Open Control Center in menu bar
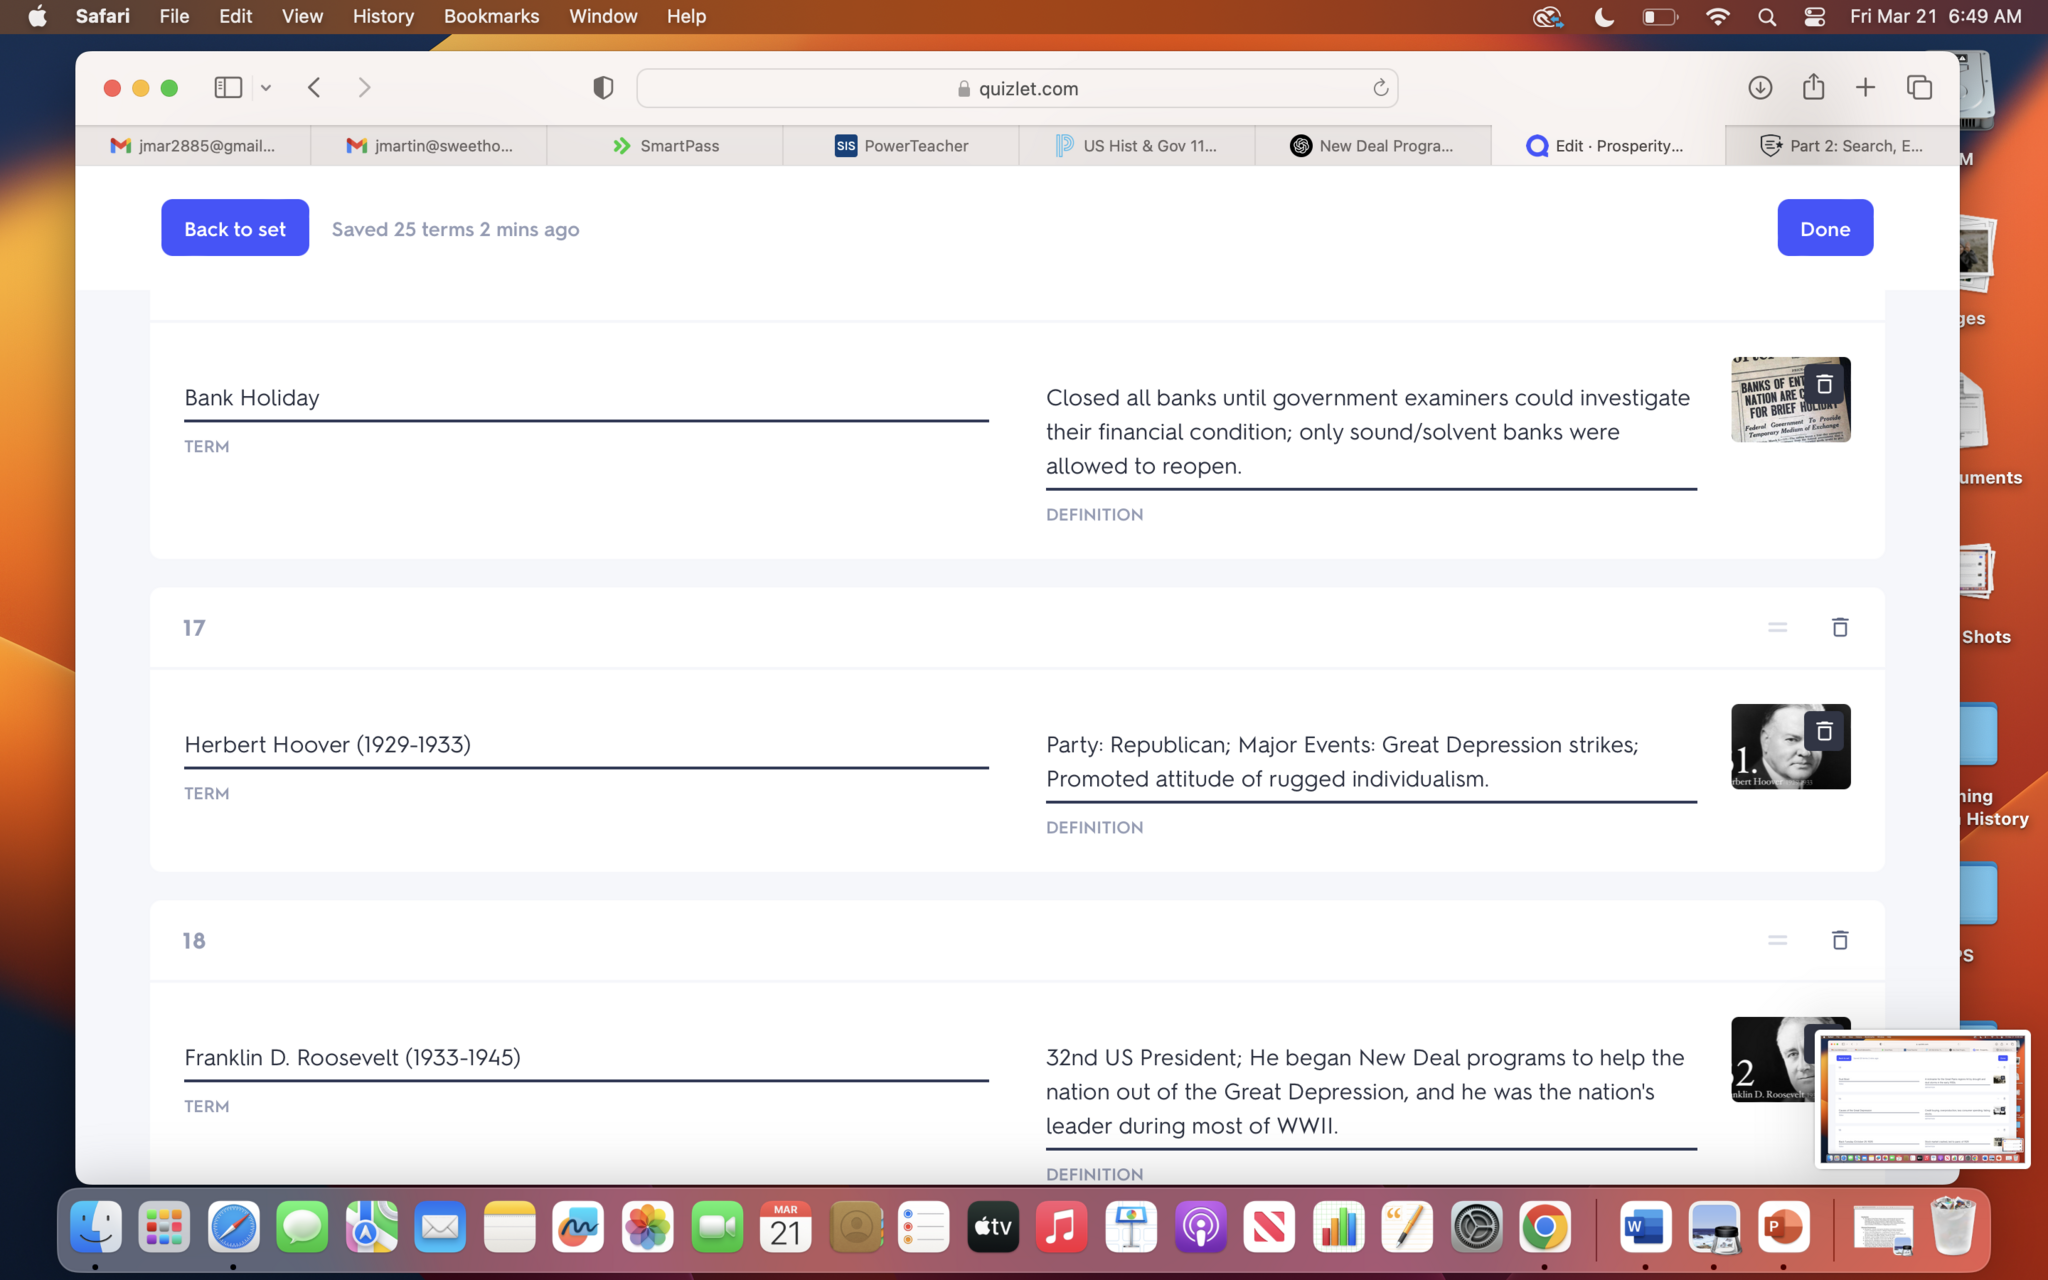2048x1280 pixels. (x=1815, y=16)
